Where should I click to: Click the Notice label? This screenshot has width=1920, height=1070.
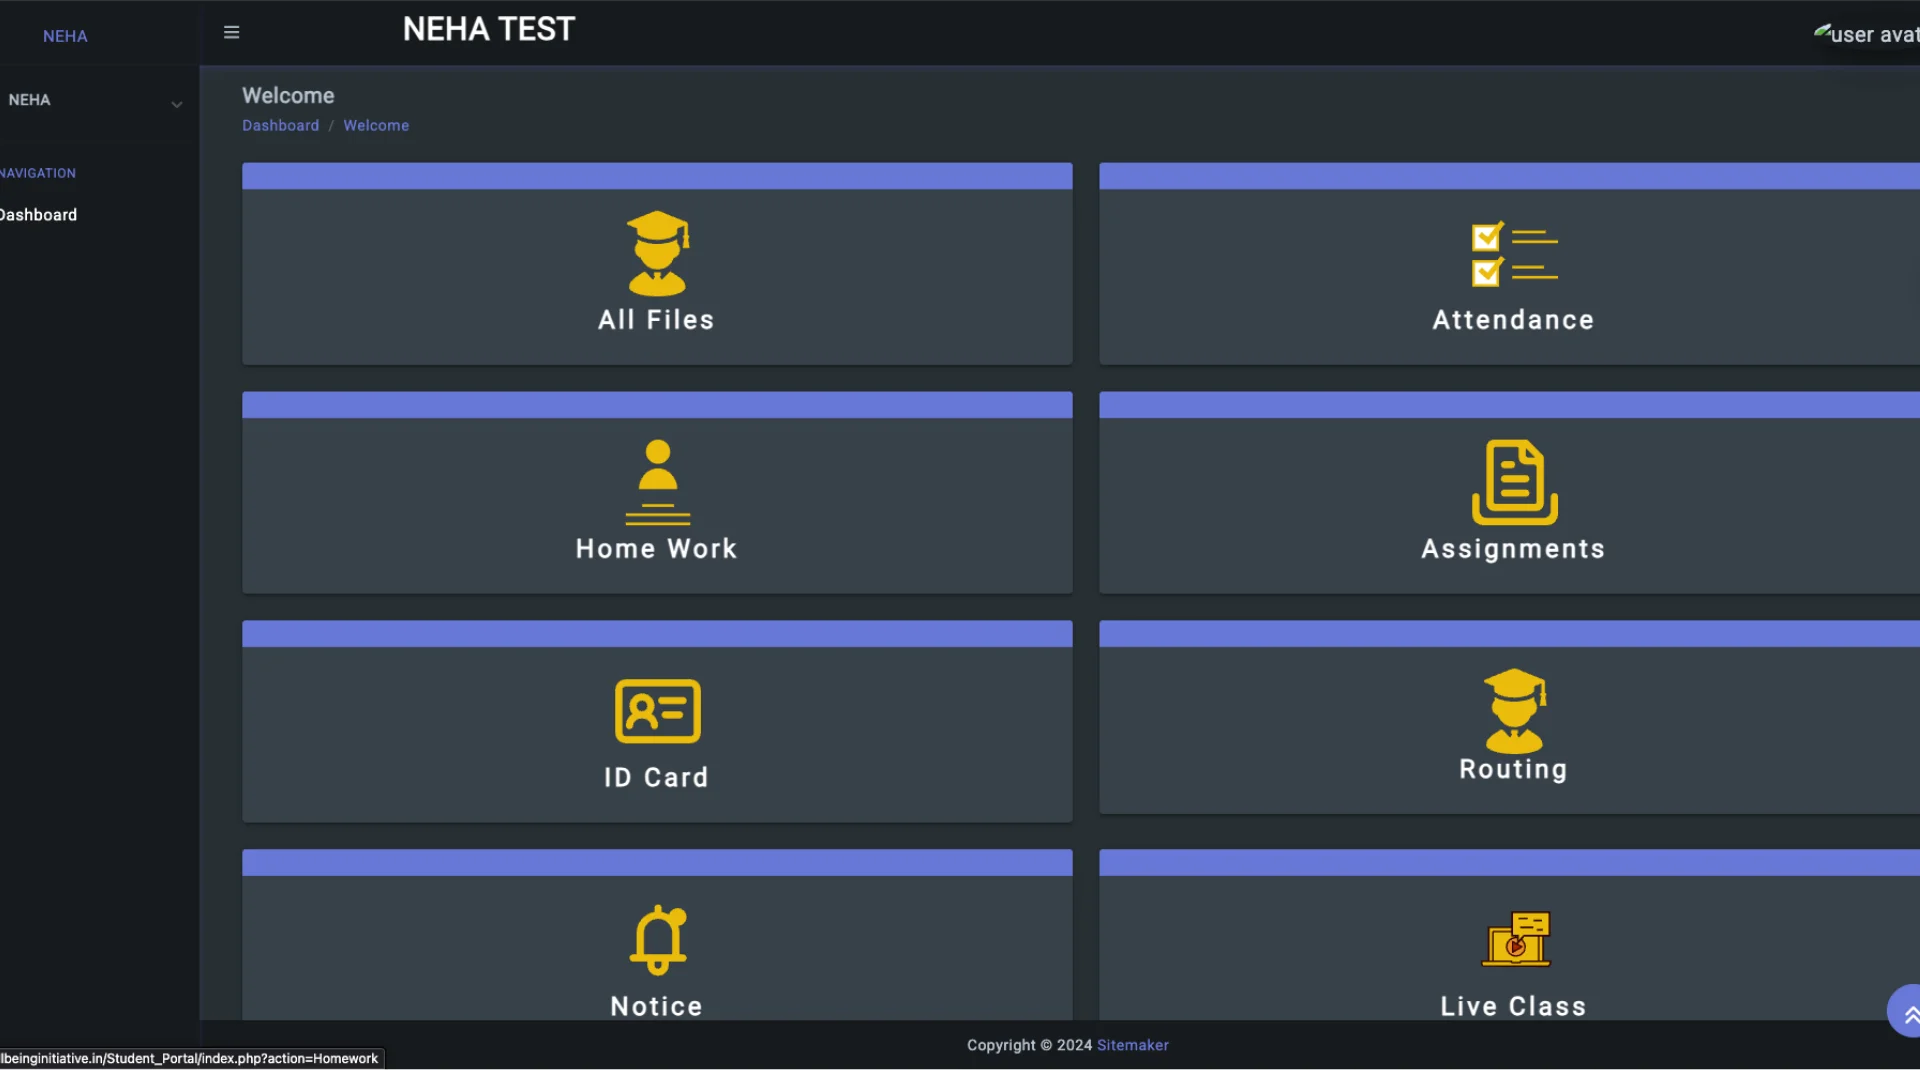(x=656, y=1007)
